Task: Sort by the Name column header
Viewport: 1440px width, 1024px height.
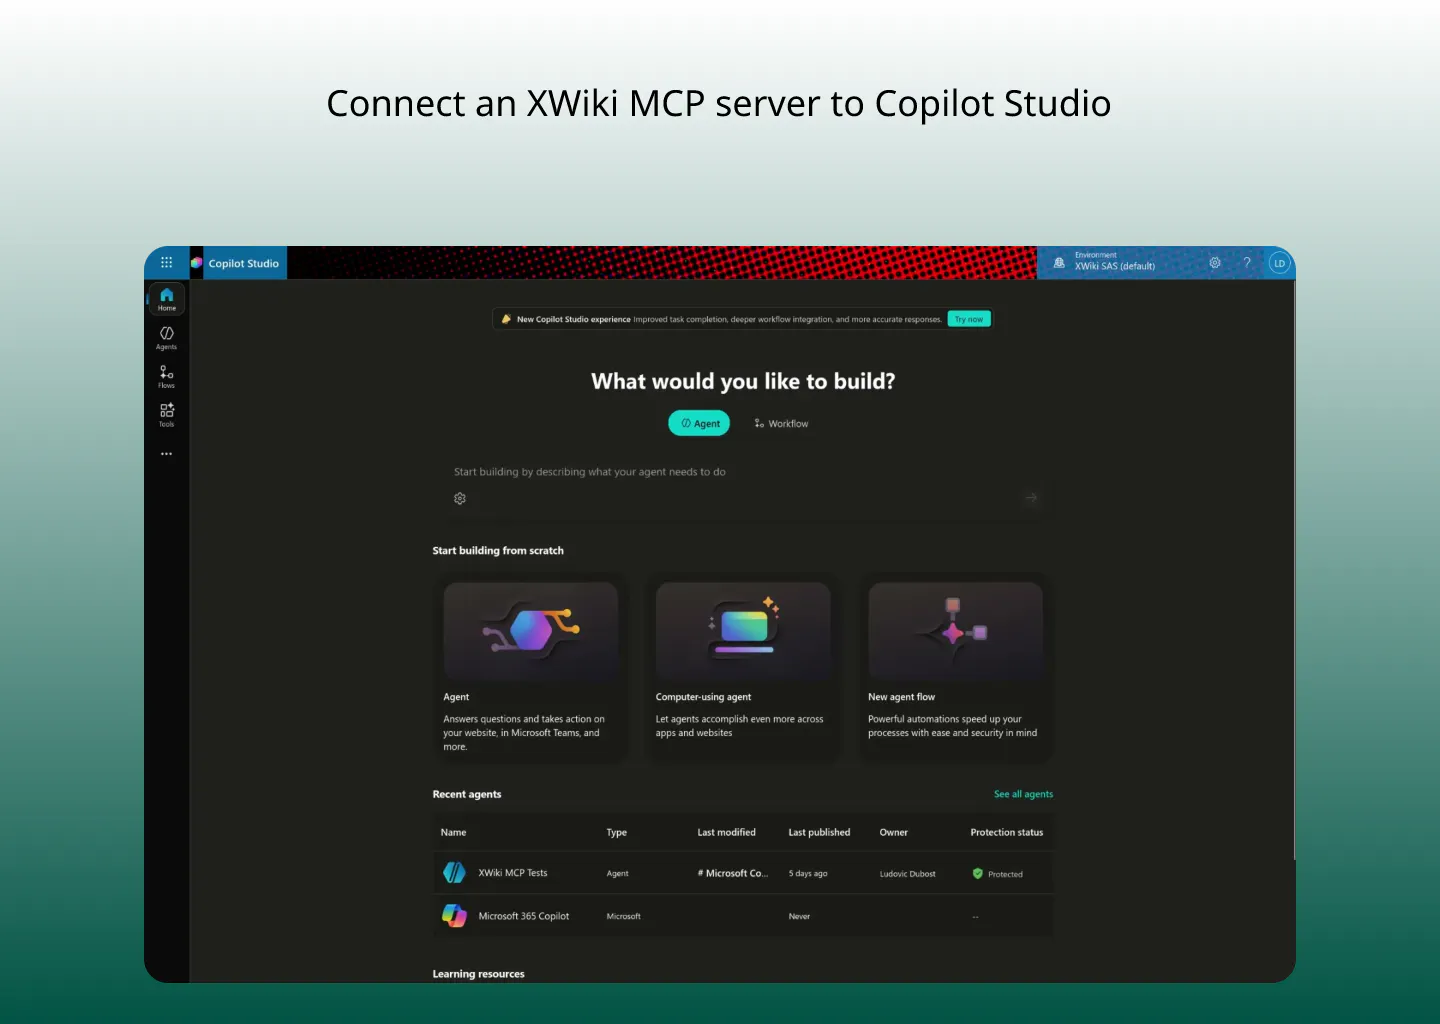Action: click(453, 832)
